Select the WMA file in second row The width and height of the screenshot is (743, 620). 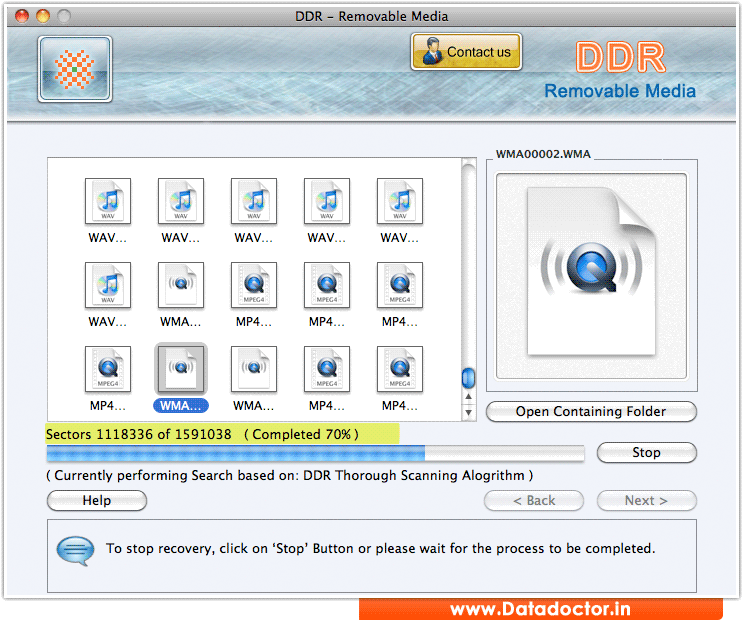pos(181,285)
